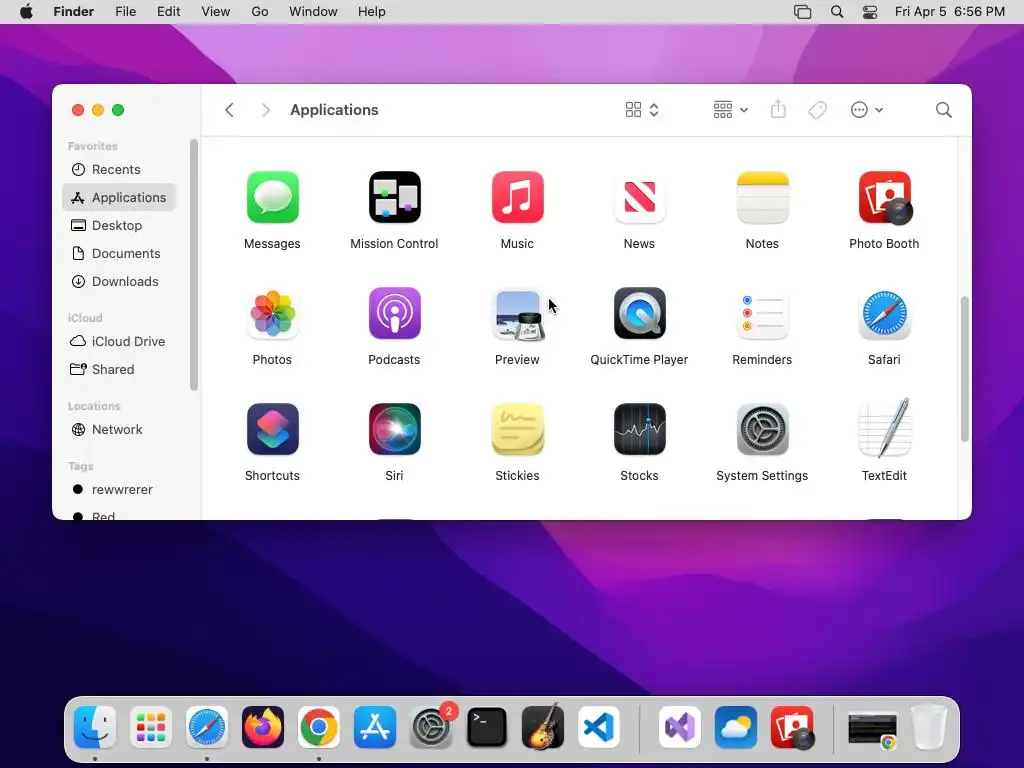This screenshot has width=1024, height=768.
Task: Open the icon view switcher dropdown
Action: pyautogui.click(x=642, y=110)
